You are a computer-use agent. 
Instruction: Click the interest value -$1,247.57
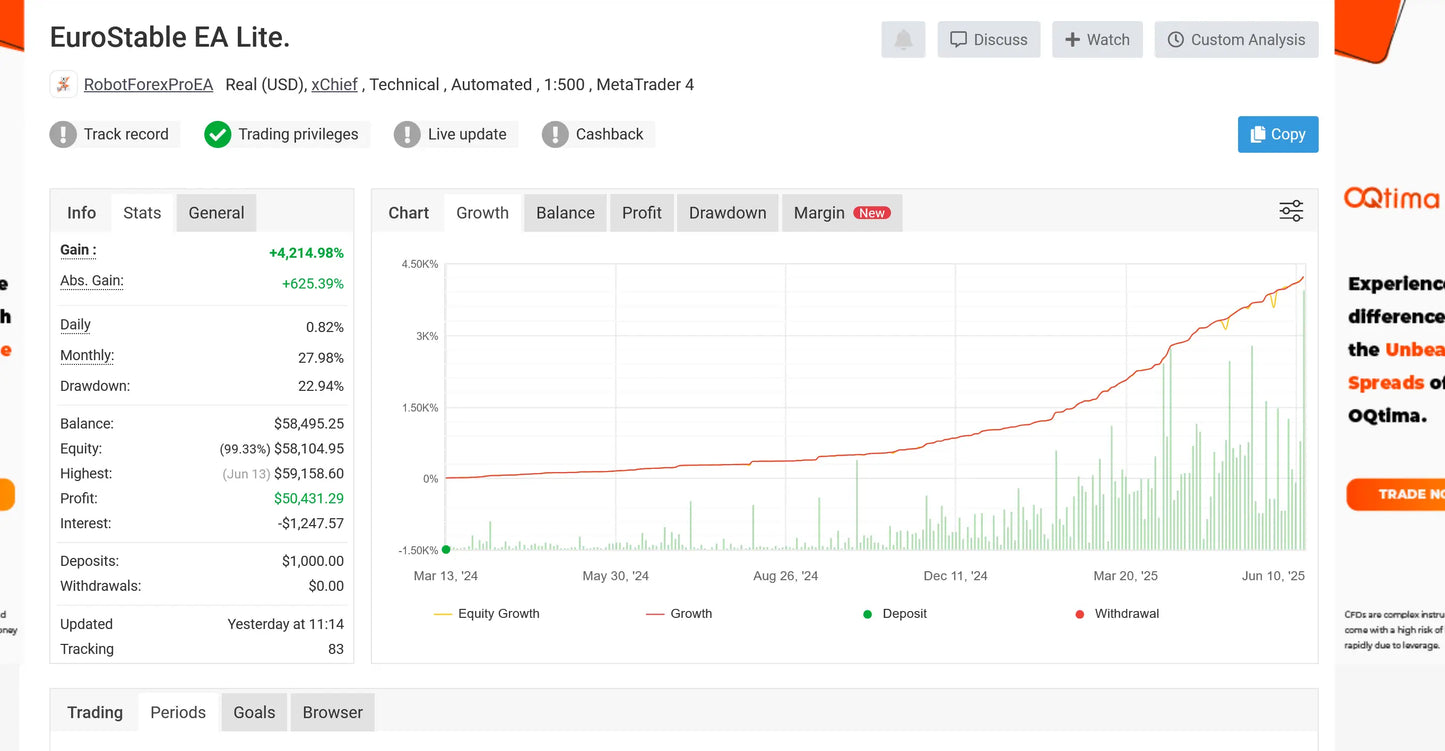coord(310,524)
